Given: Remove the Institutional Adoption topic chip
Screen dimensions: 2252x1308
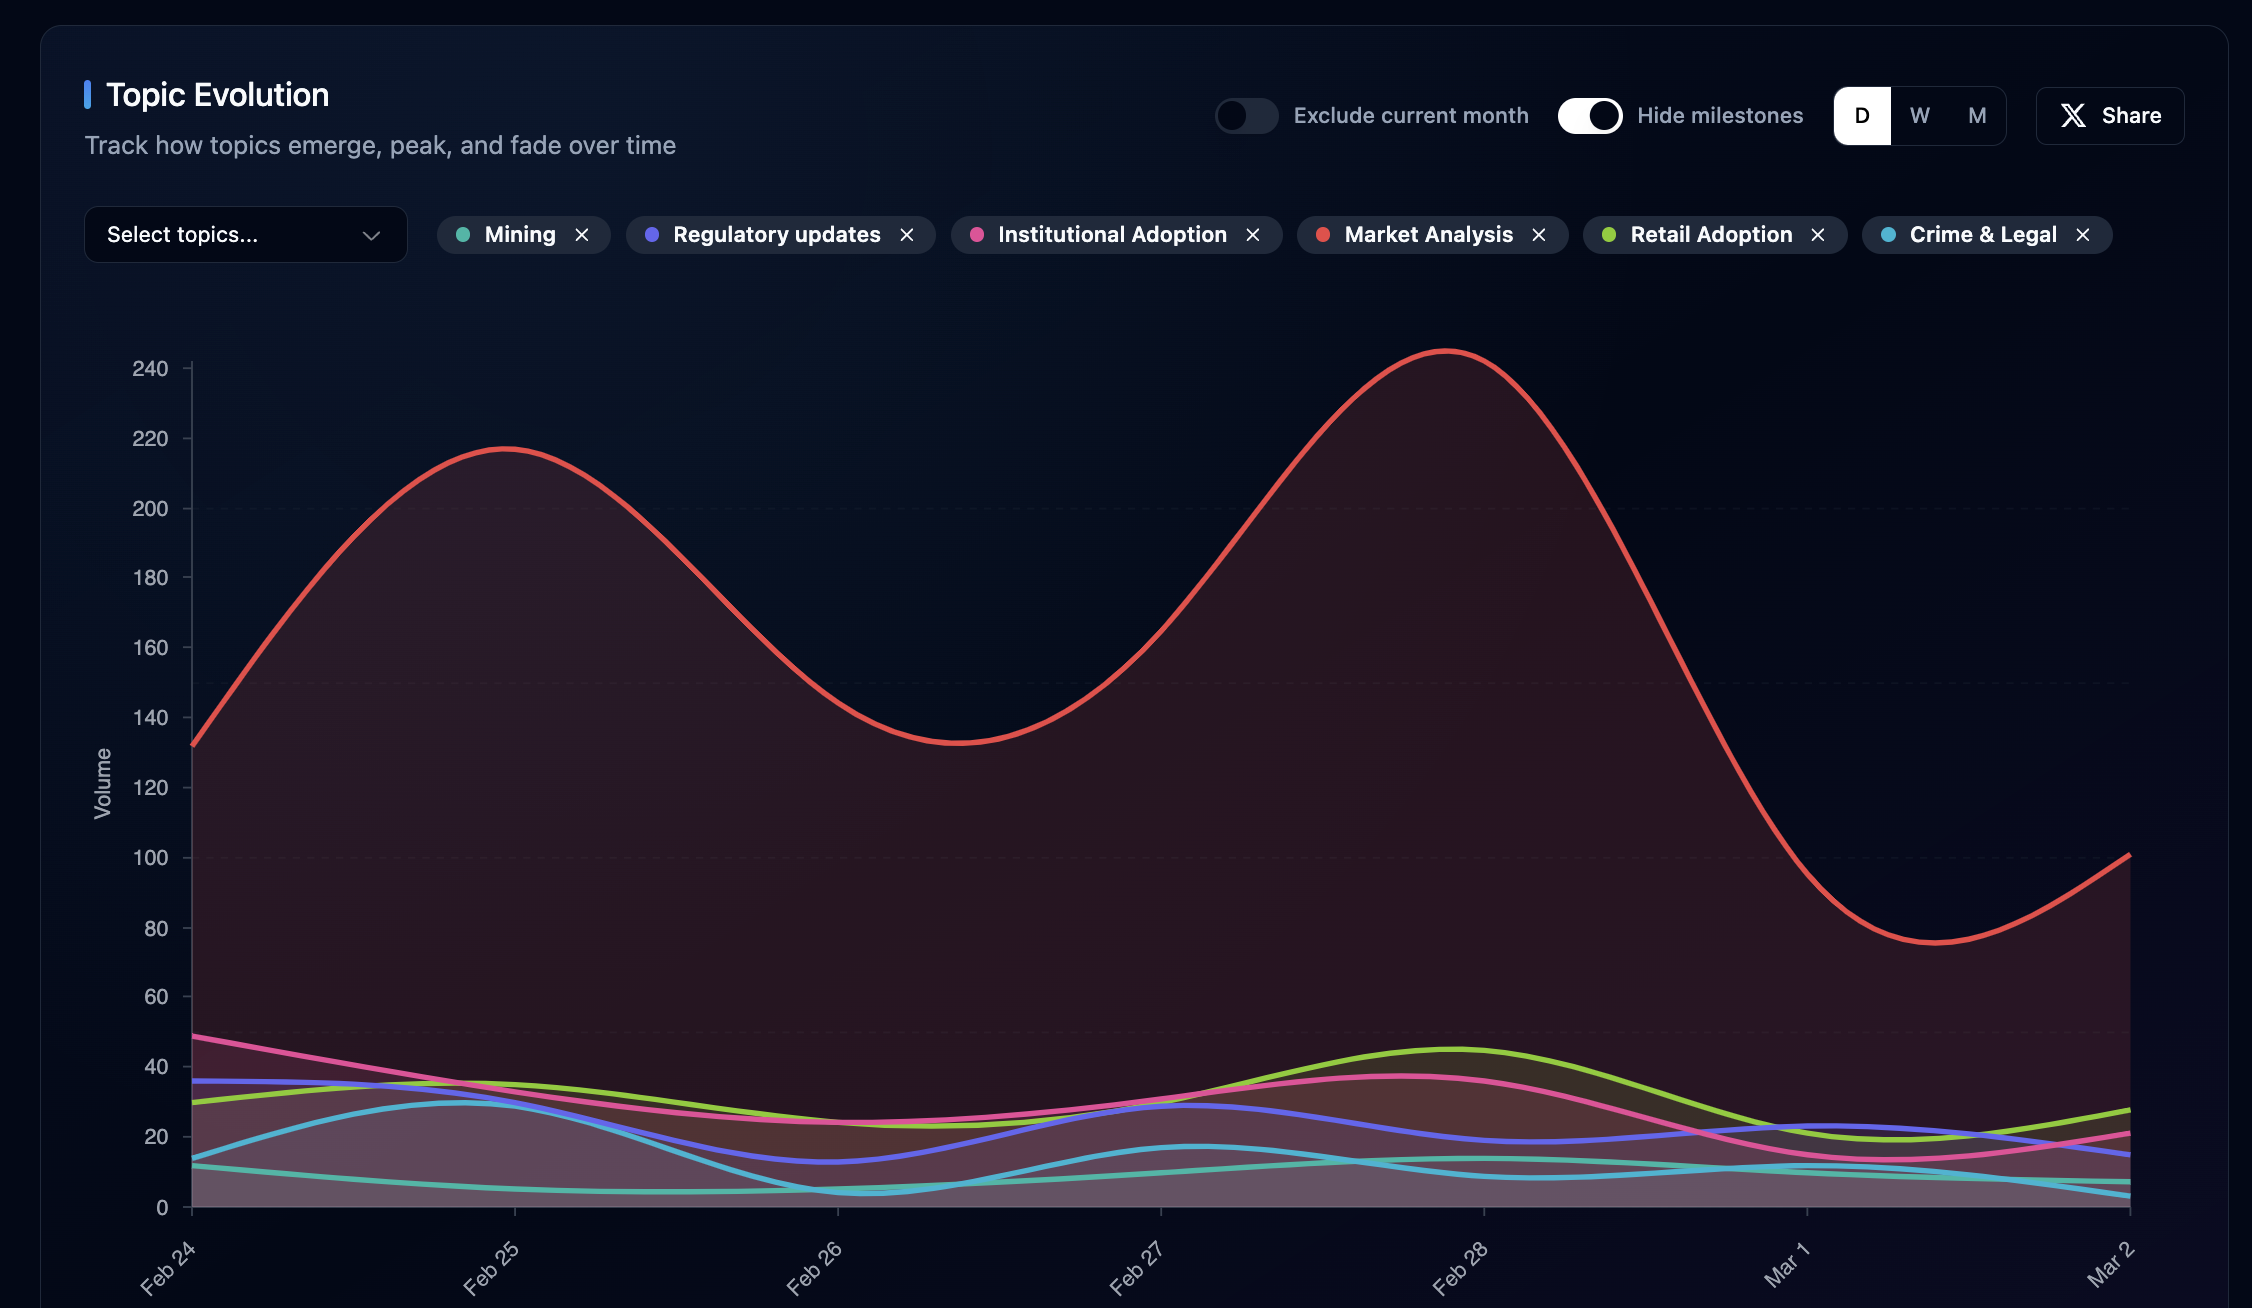Looking at the screenshot, I should coord(1253,235).
